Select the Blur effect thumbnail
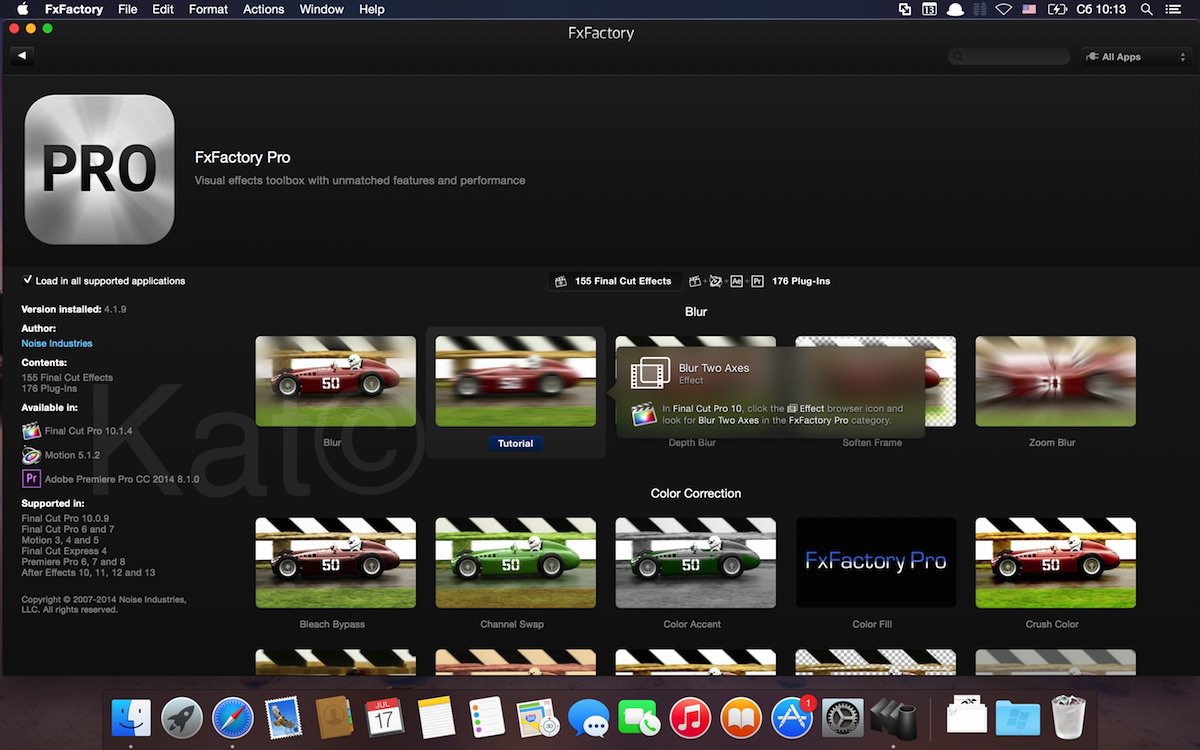 [335, 381]
